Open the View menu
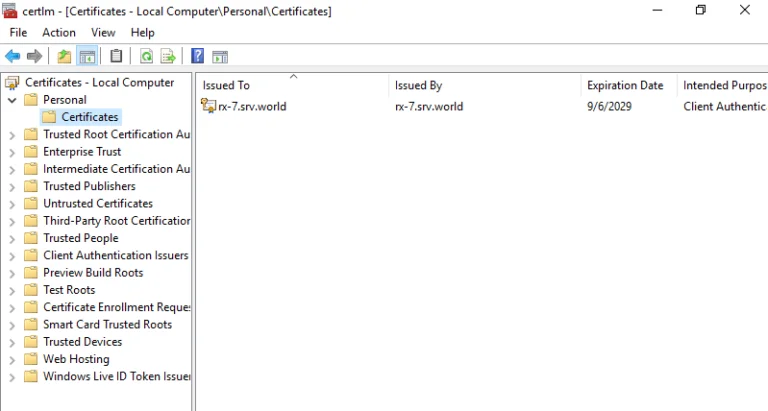768x411 pixels. 103,32
